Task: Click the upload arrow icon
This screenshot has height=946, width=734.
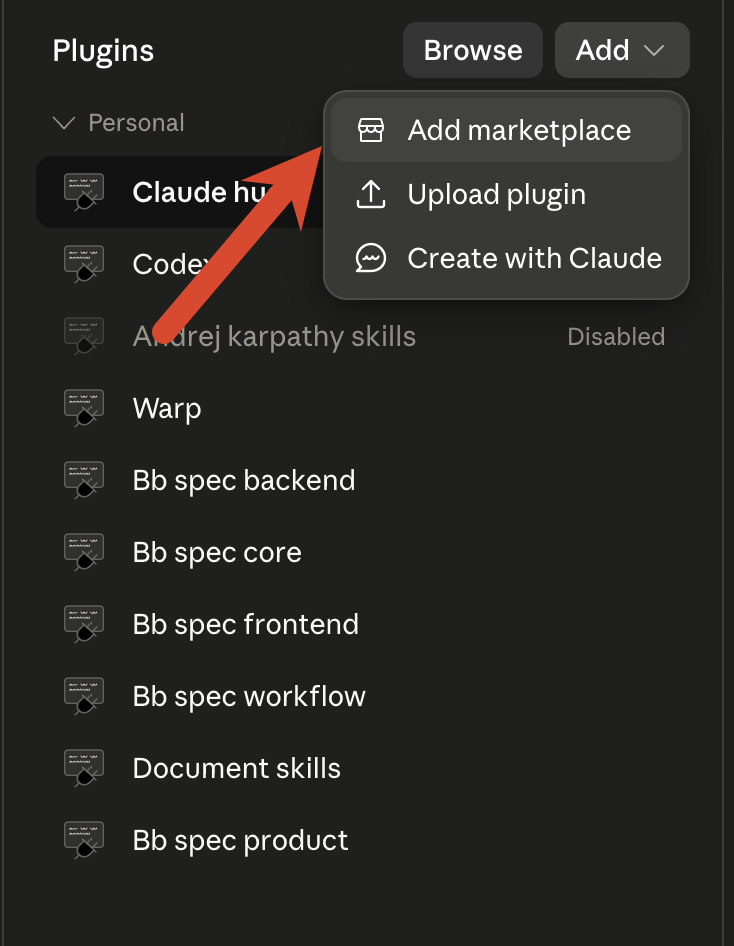Action: (371, 194)
